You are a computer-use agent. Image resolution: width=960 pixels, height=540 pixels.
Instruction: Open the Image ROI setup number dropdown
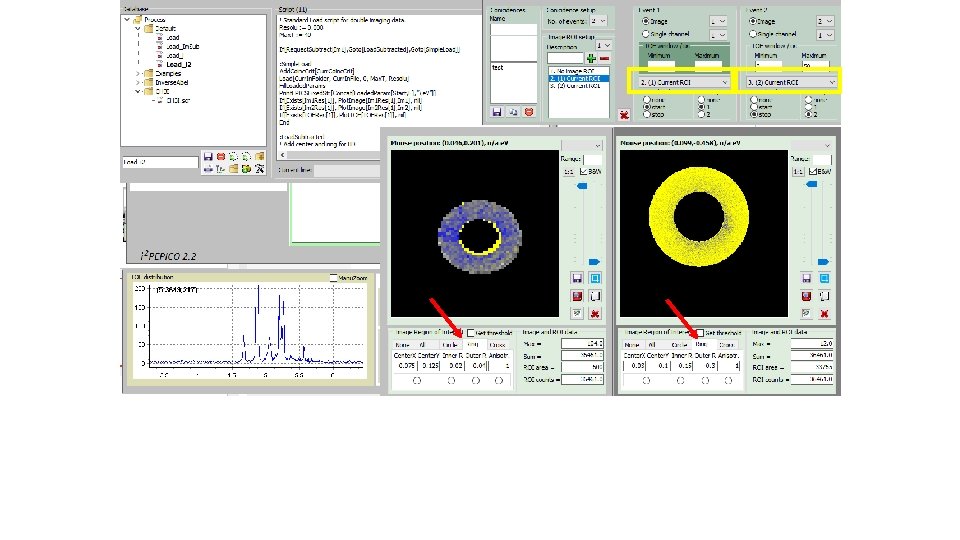point(604,46)
